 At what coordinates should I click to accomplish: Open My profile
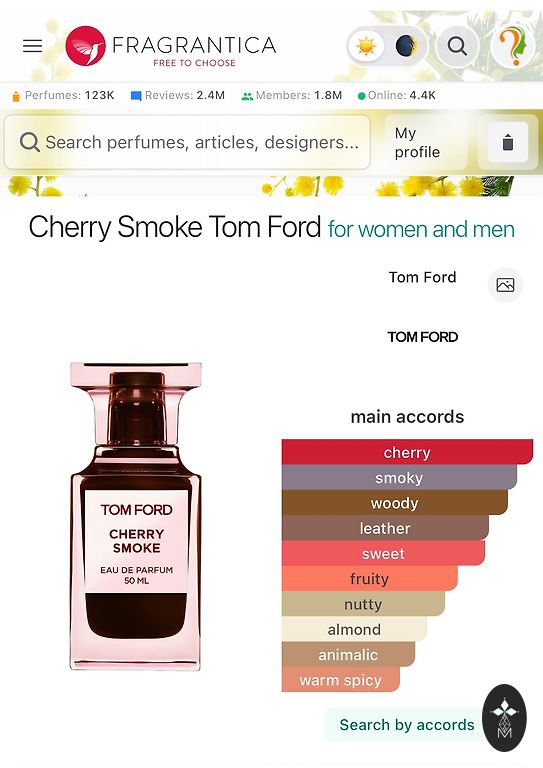tap(417, 143)
